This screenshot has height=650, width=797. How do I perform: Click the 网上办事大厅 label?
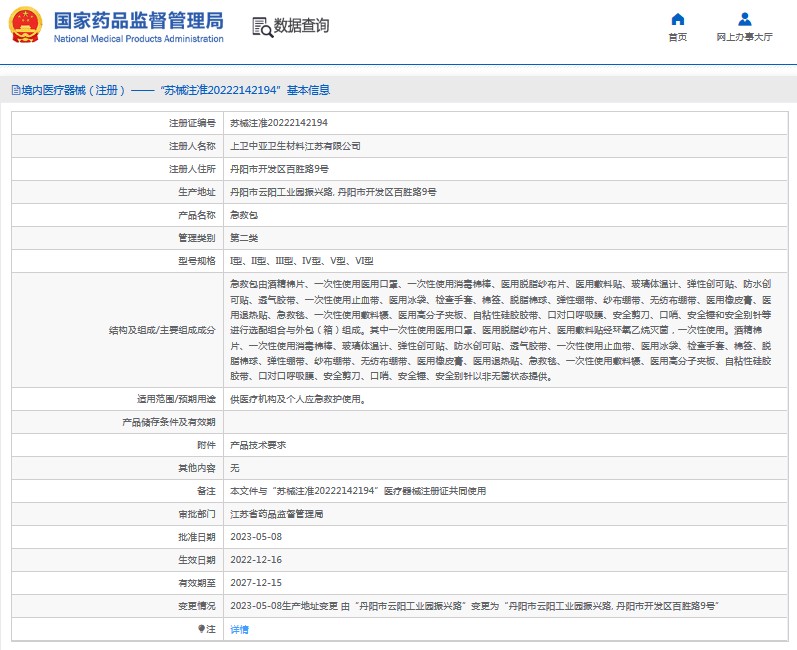coord(745,37)
